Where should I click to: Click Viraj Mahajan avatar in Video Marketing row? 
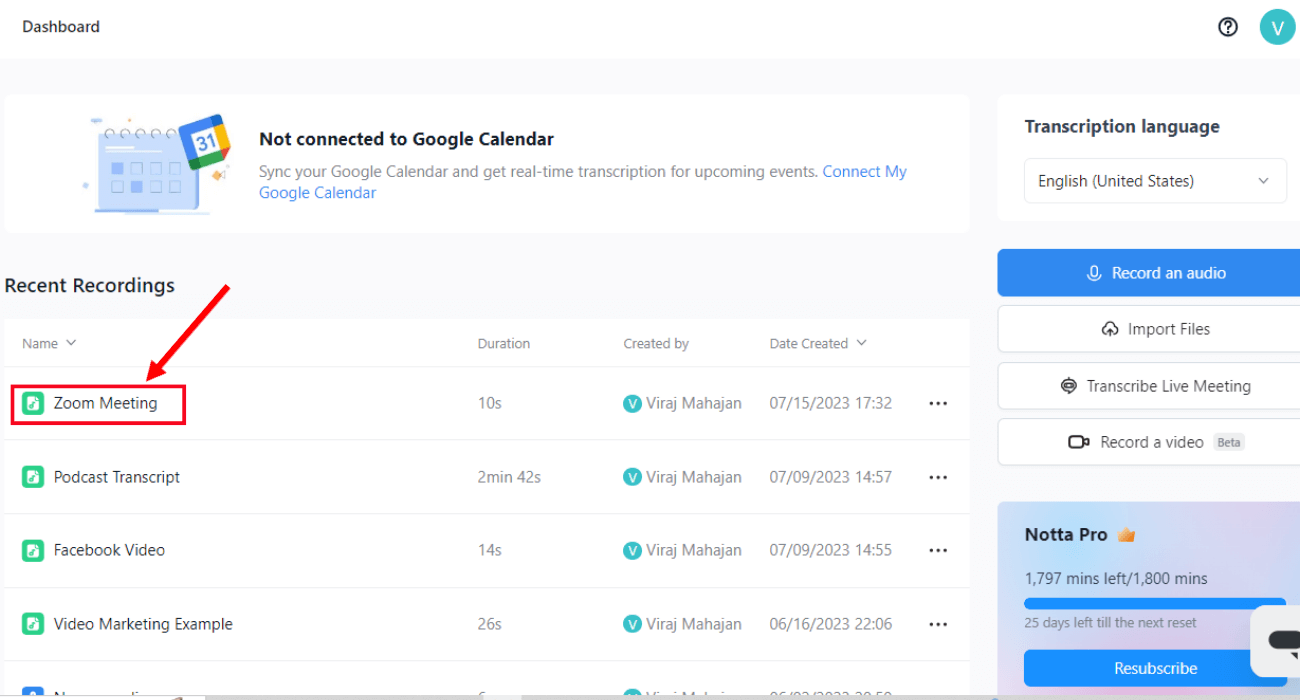(x=632, y=624)
